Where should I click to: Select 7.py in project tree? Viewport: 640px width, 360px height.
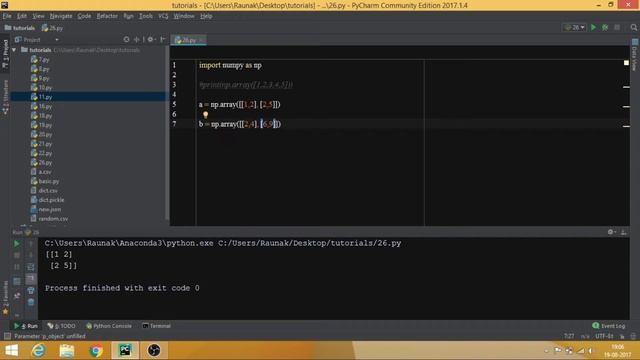click(40, 60)
